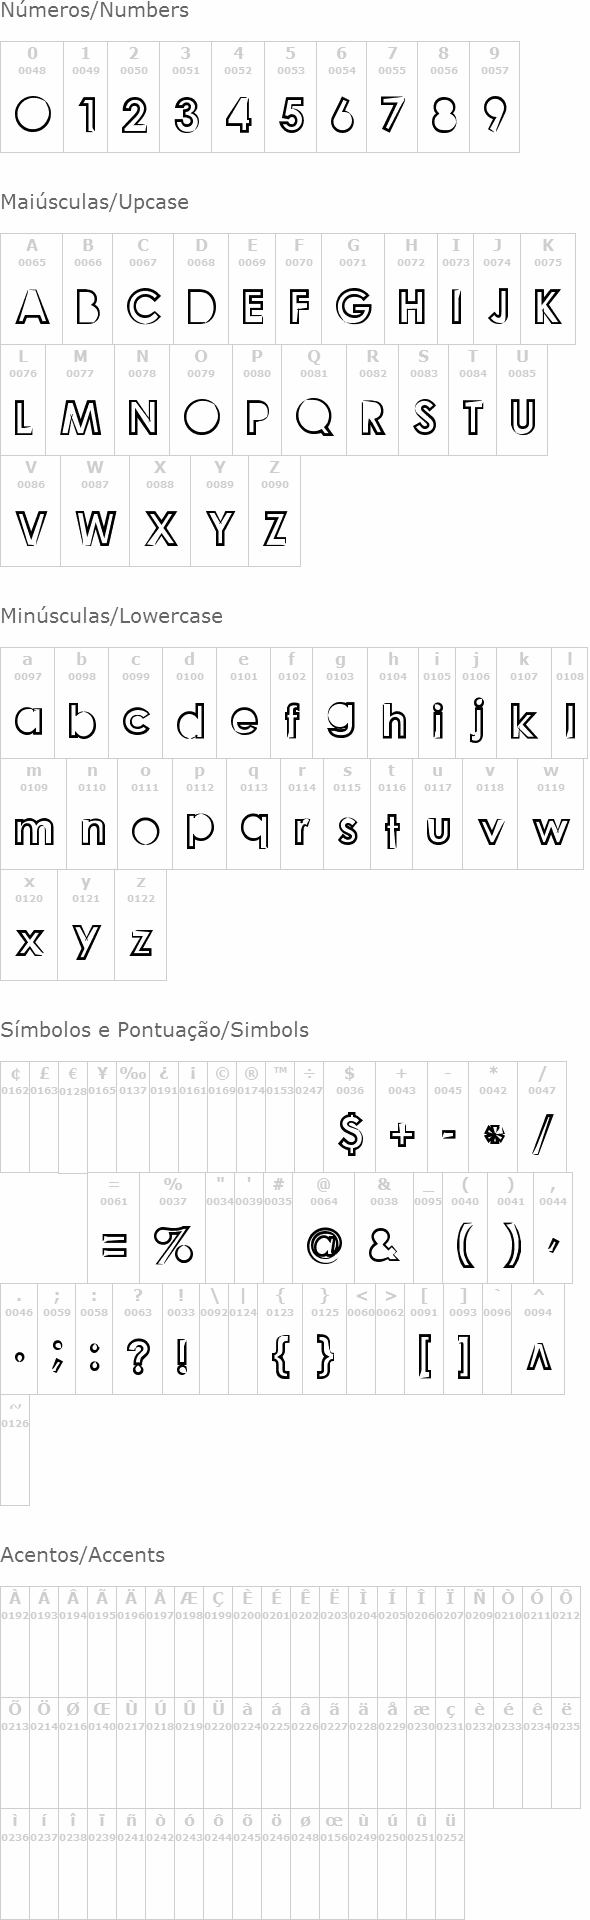
Task: Select the lowercase y glyph cell
Action: point(86,926)
